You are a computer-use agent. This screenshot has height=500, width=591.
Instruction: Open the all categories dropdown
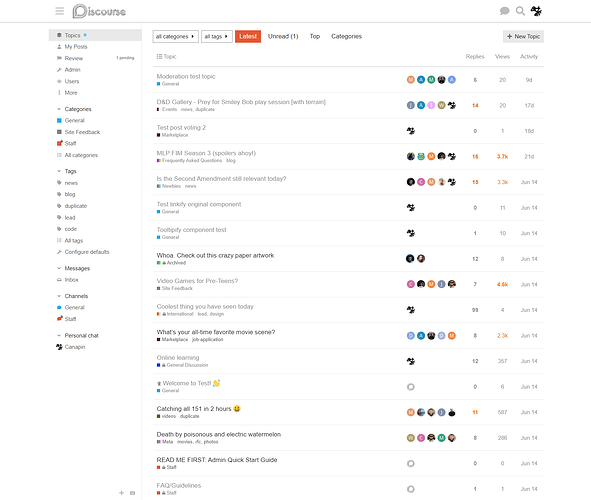pyautogui.click(x=176, y=37)
